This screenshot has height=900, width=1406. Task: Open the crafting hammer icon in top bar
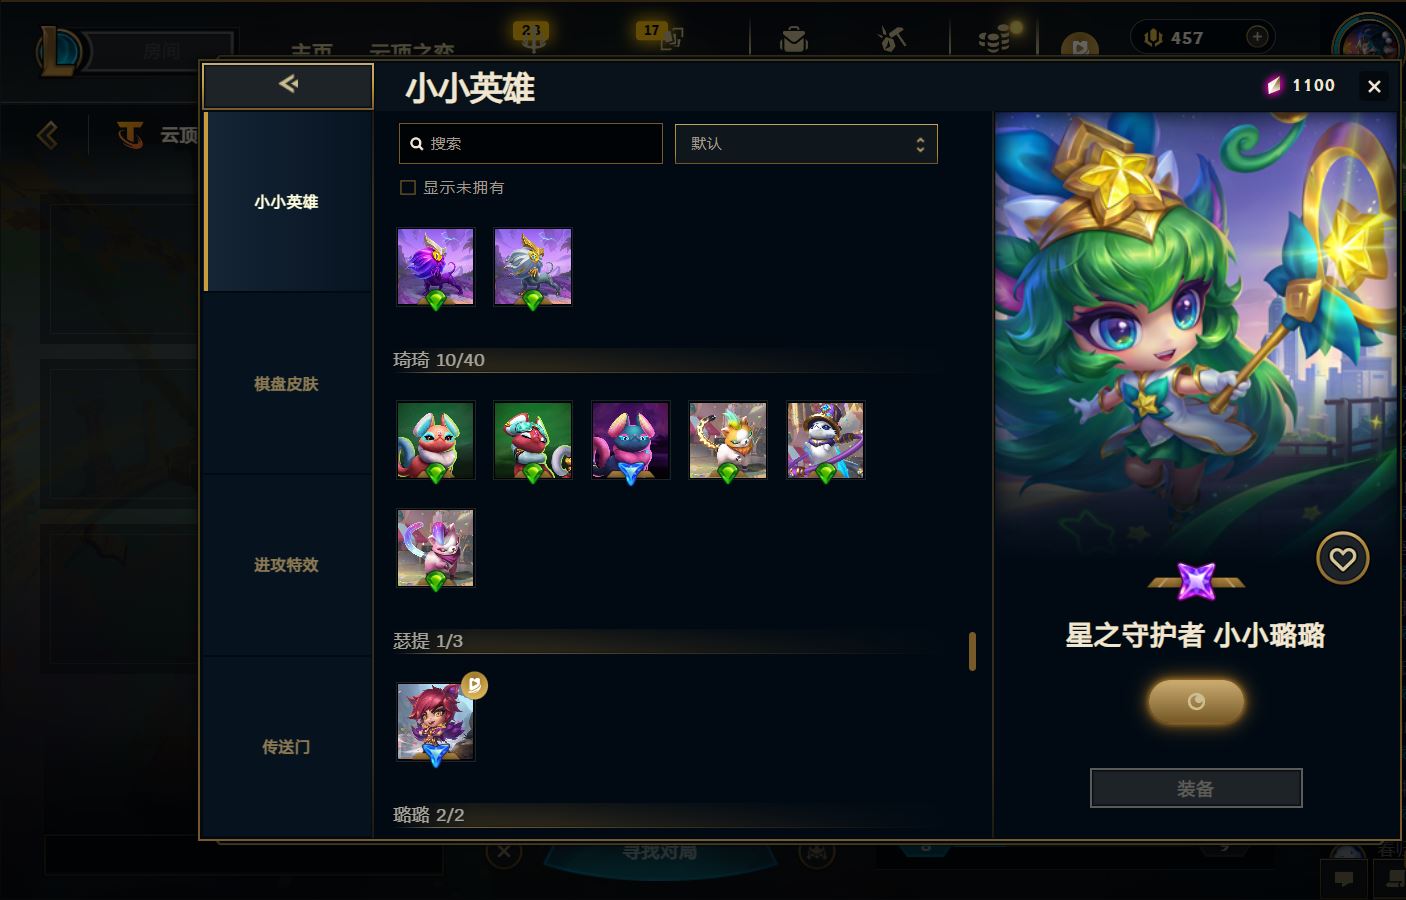point(891,39)
